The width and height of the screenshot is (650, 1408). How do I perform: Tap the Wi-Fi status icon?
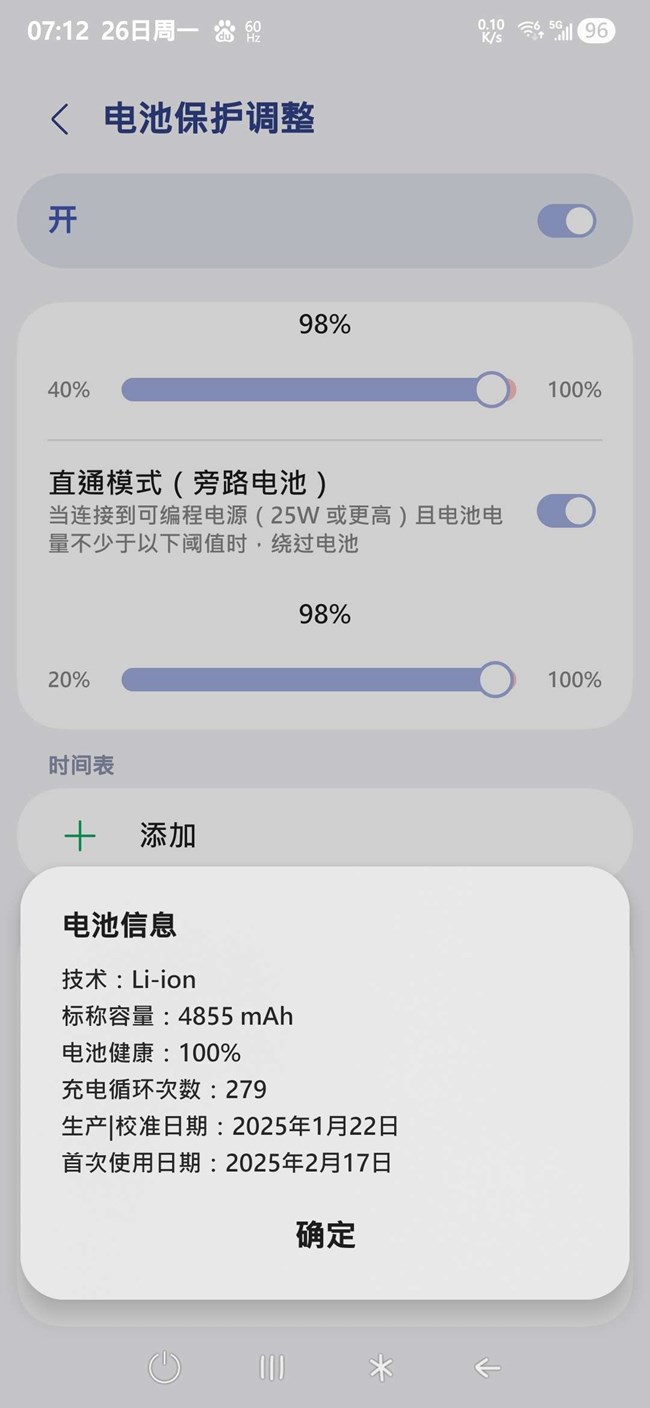click(529, 31)
